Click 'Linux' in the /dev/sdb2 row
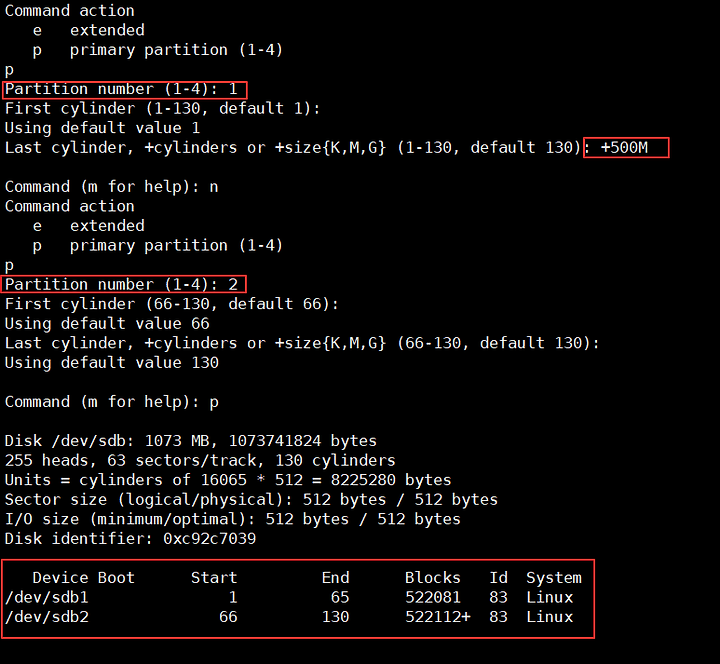This screenshot has height=664, width=720. (x=550, y=617)
